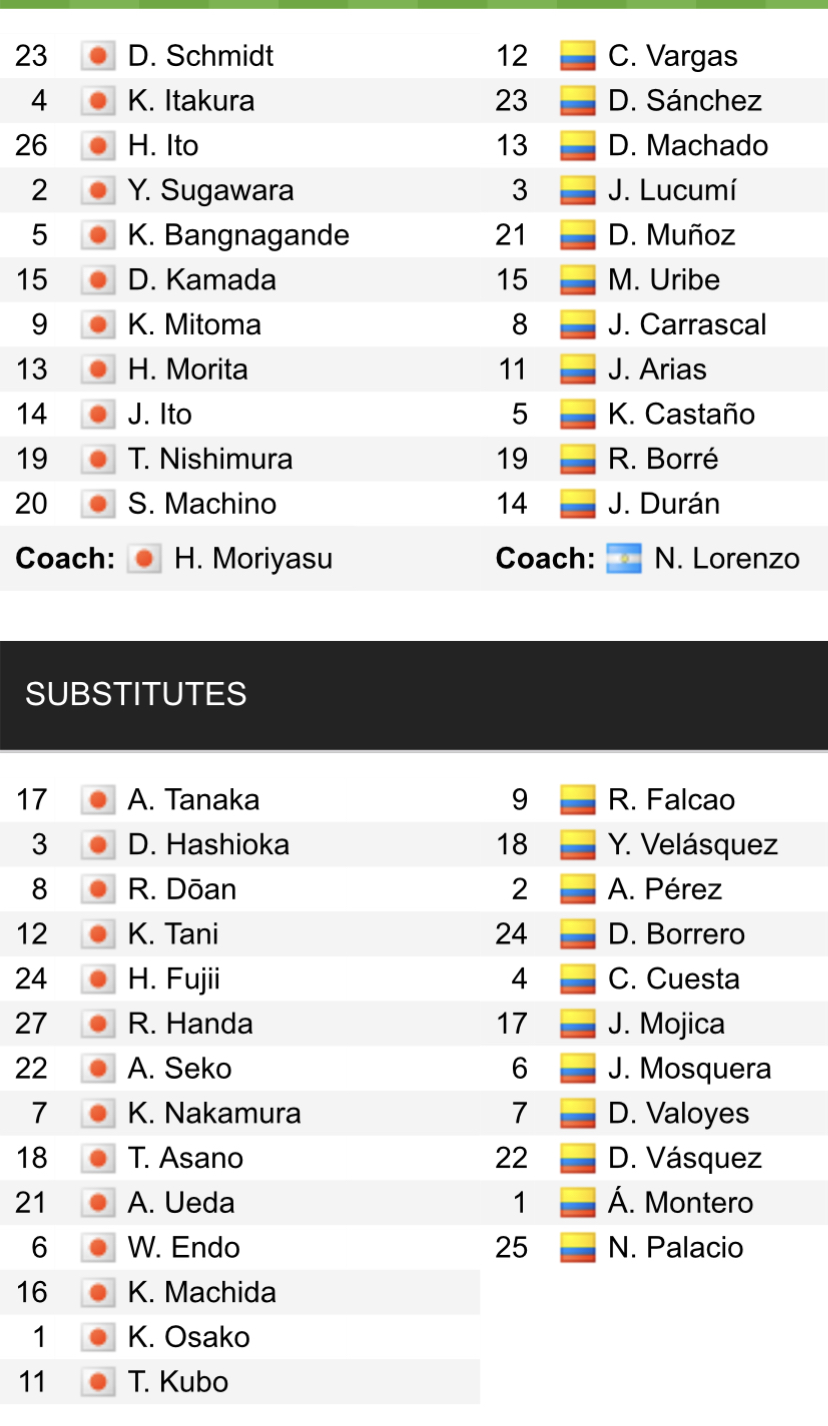Select player D. Kamada
The height and width of the screenshot is (1426, 828).
tap(202, 280)
